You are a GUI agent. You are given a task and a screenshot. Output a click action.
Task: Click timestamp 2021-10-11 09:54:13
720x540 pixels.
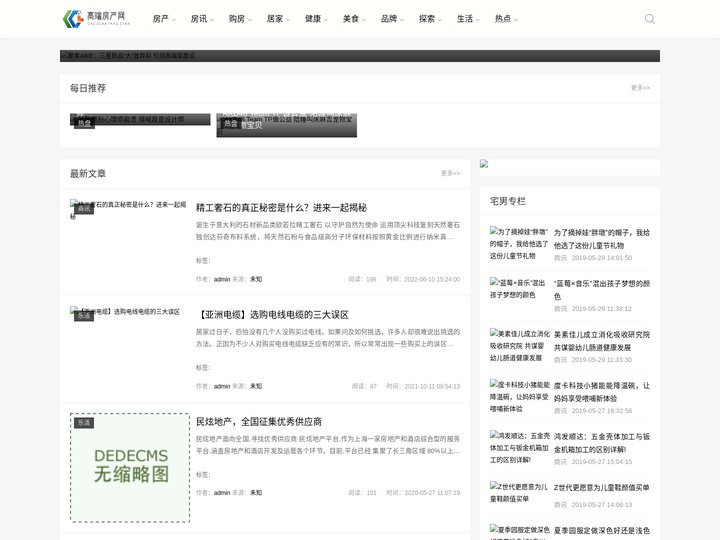pyautogui.click(x=432, y=386)
